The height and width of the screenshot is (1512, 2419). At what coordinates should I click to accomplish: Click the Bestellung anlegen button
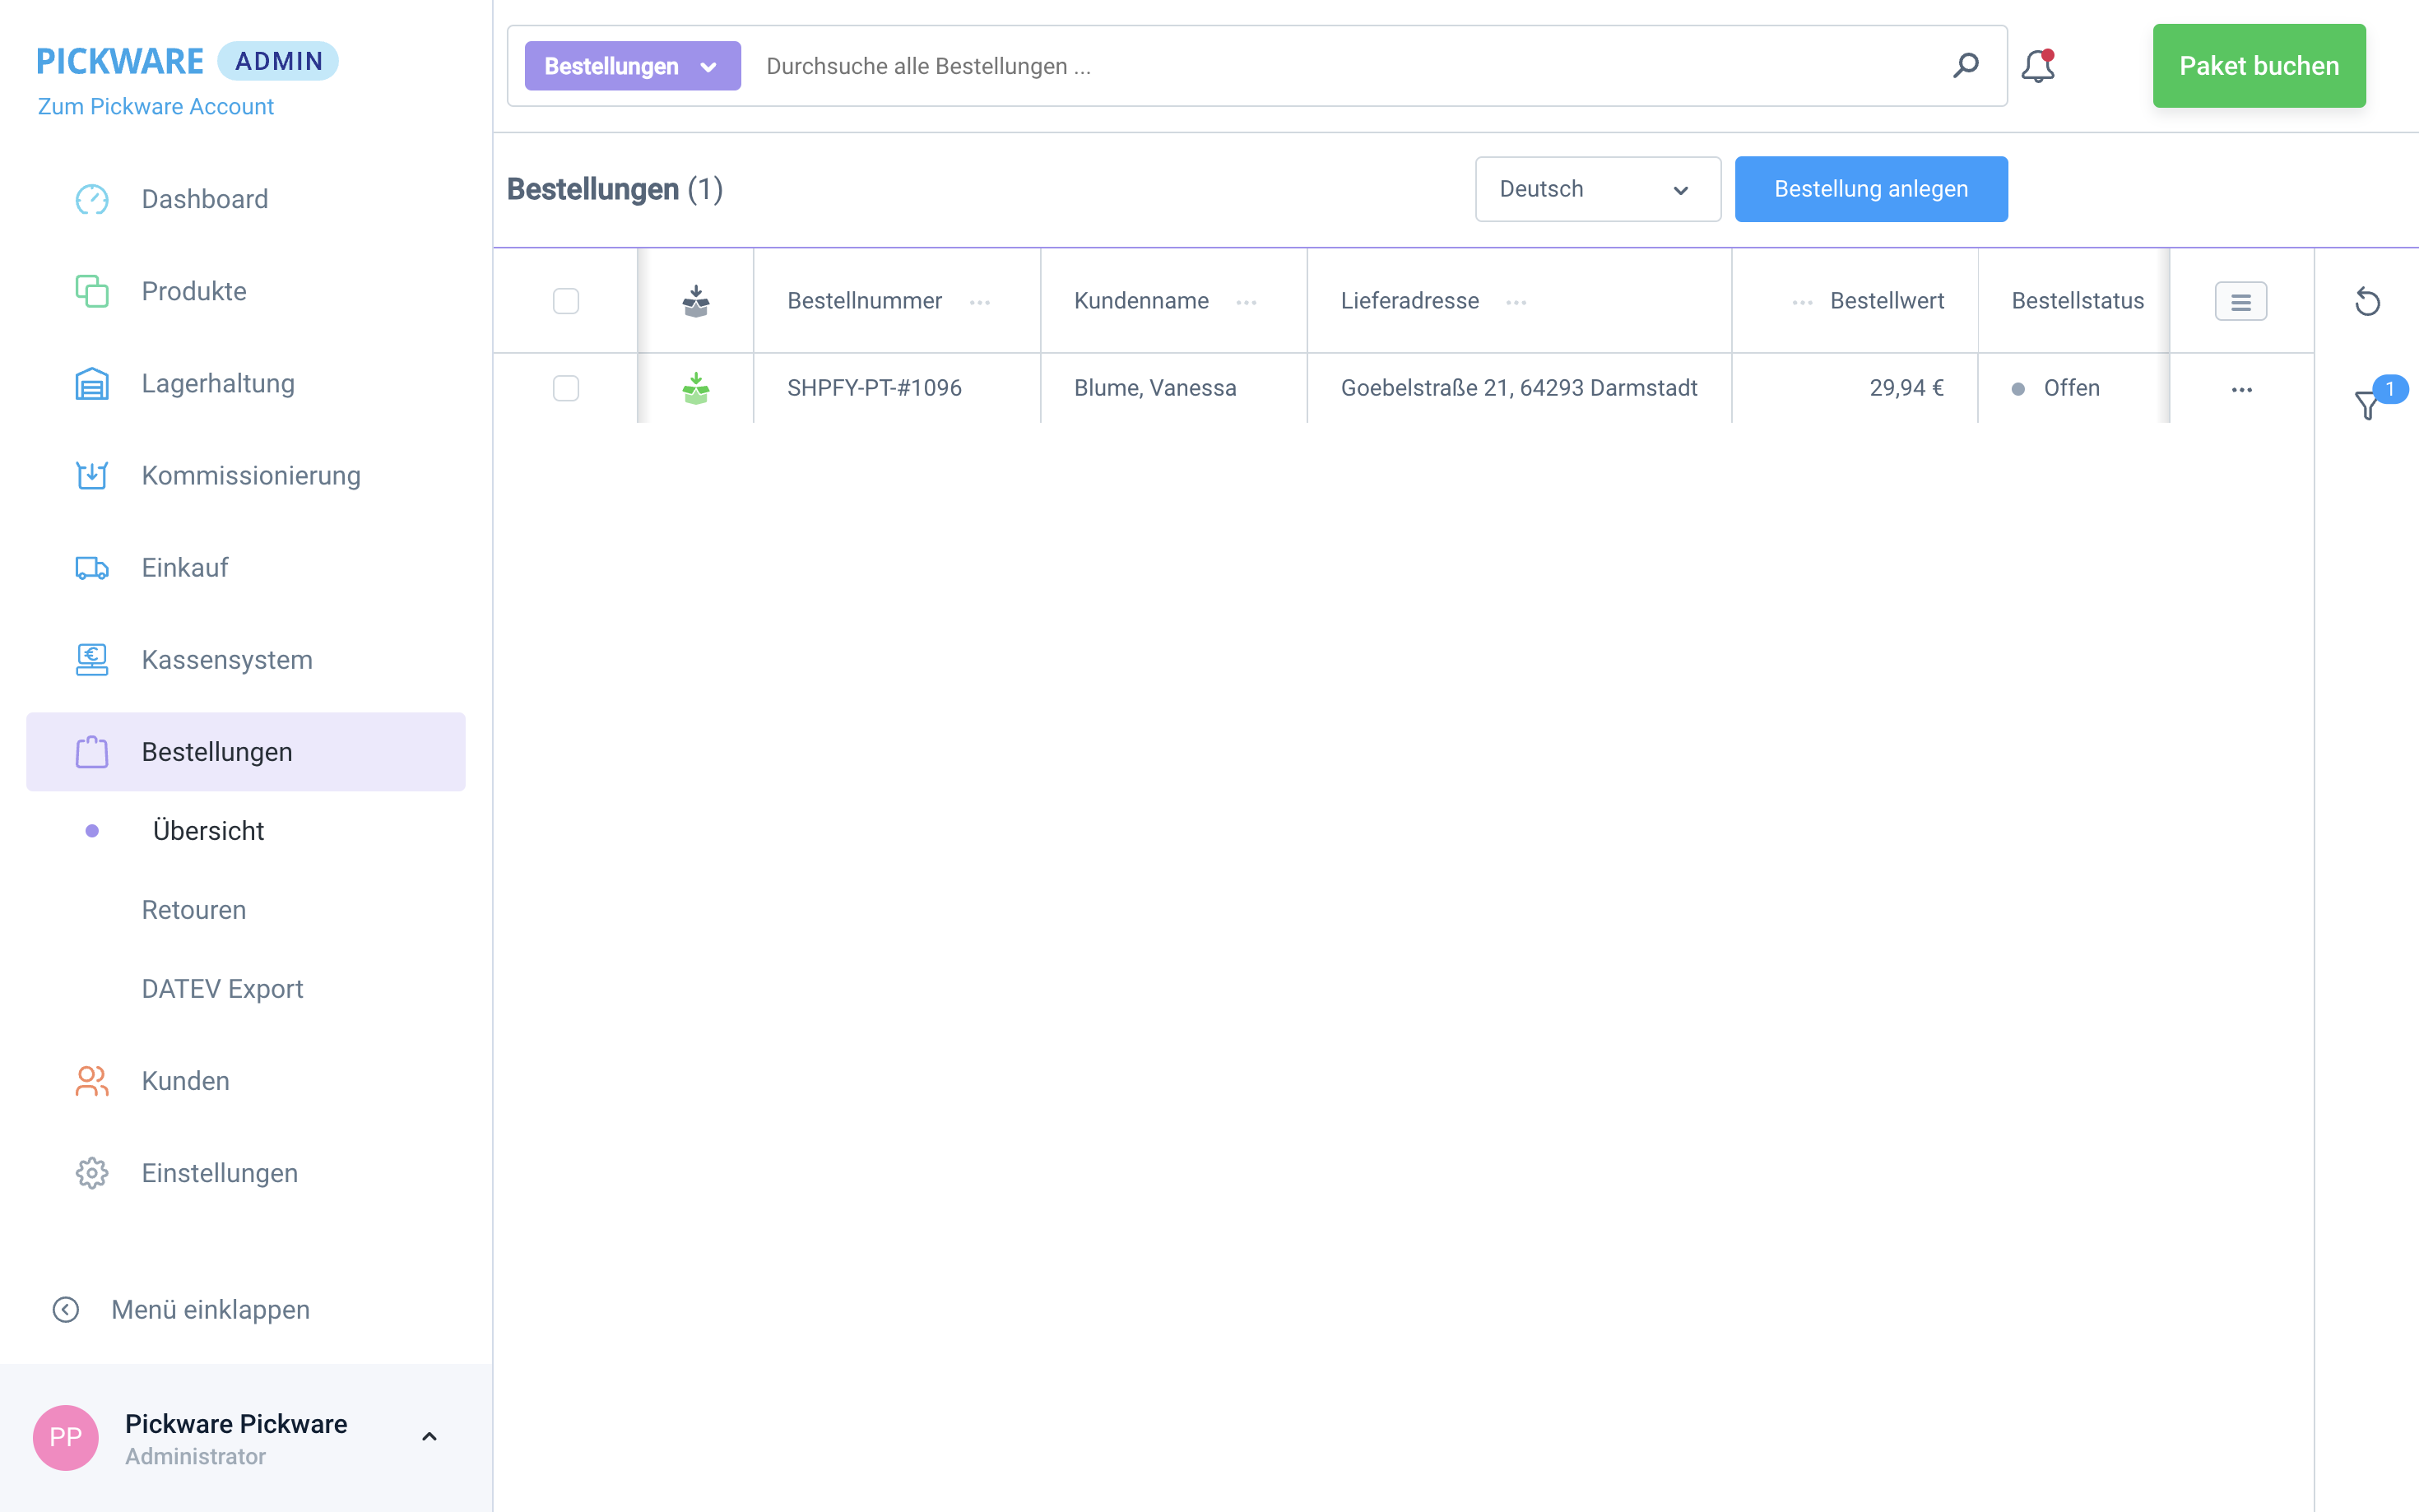click(1870, 189)
